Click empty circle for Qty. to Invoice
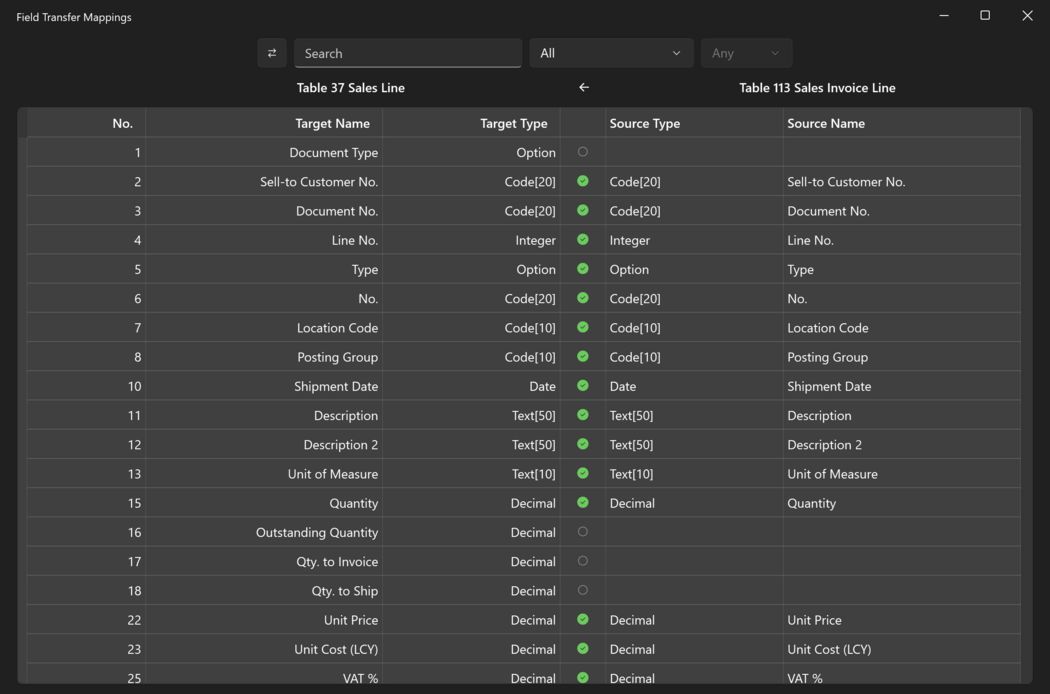The image size is (1050, 694). pyautogui.click(x=583, y=561)
